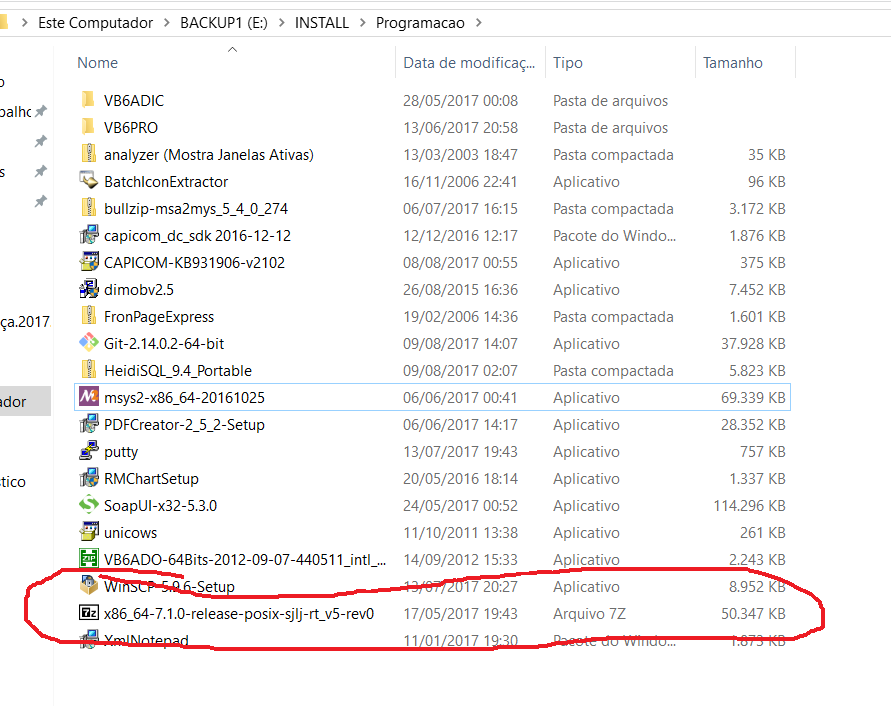Click the msys2-x86_64 application icon
The height and width of the screenshot is (706, 891).
88,397
